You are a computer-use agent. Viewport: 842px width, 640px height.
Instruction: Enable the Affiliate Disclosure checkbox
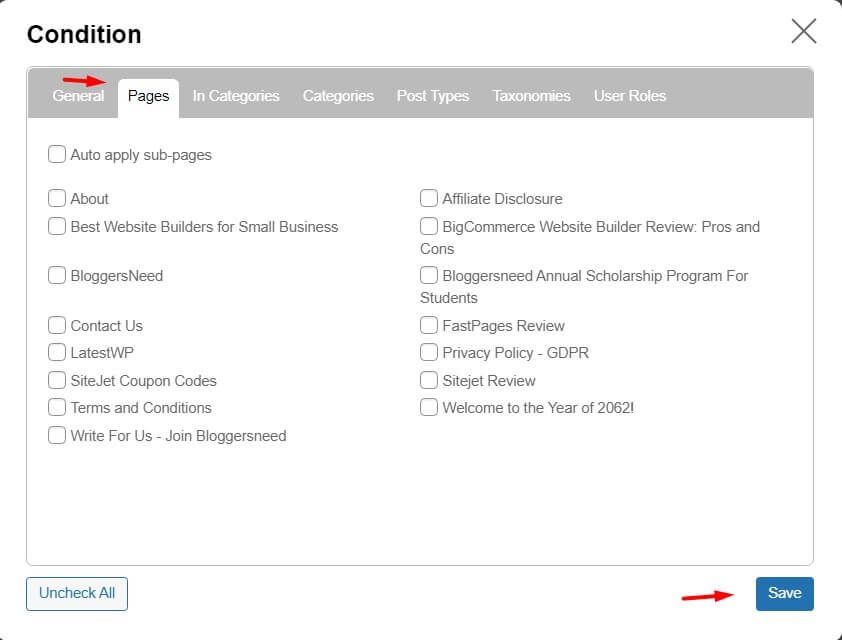[429, 198]
